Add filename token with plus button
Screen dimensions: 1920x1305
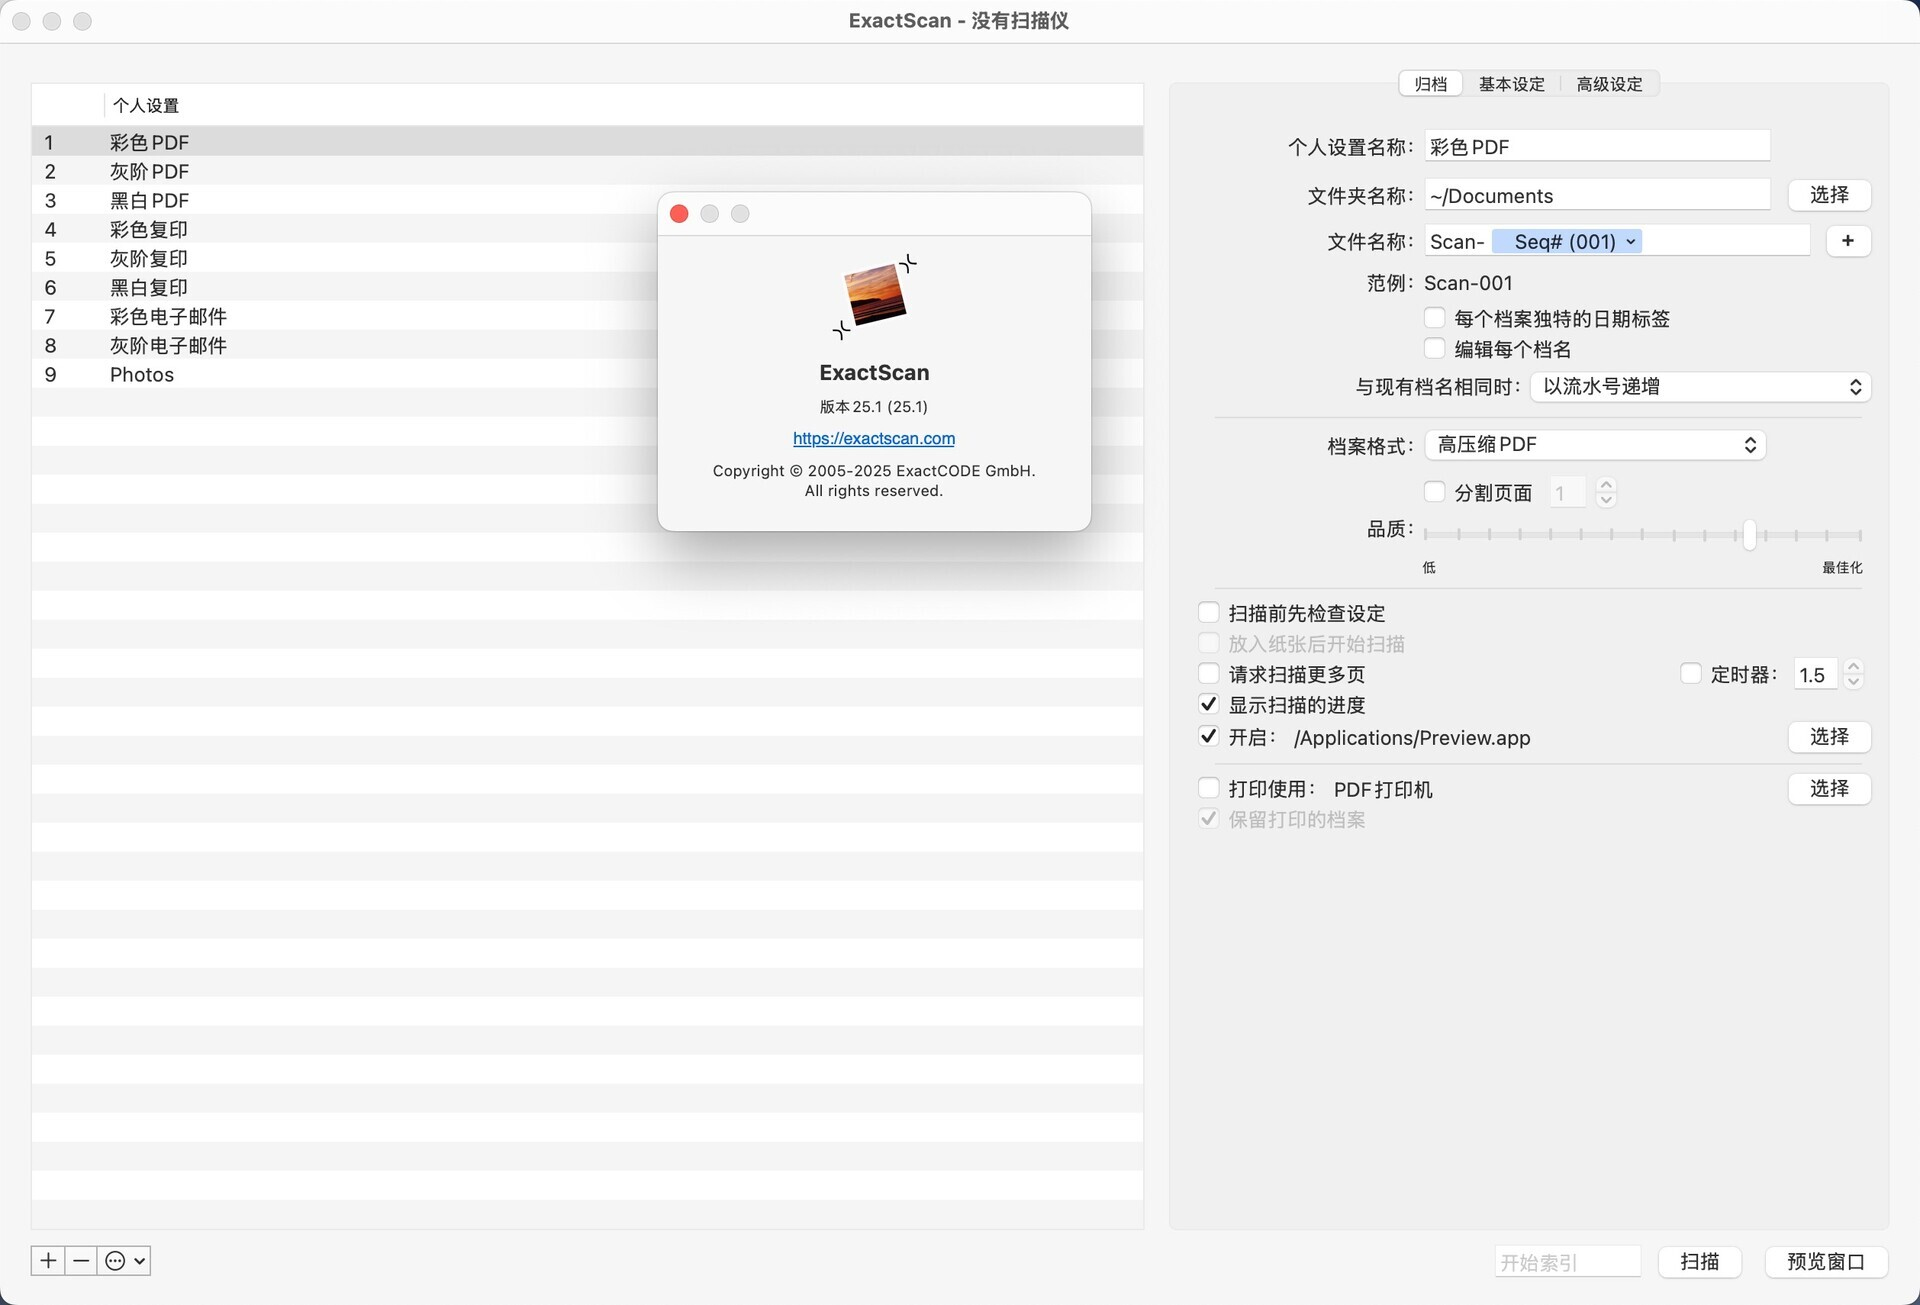1847,241
